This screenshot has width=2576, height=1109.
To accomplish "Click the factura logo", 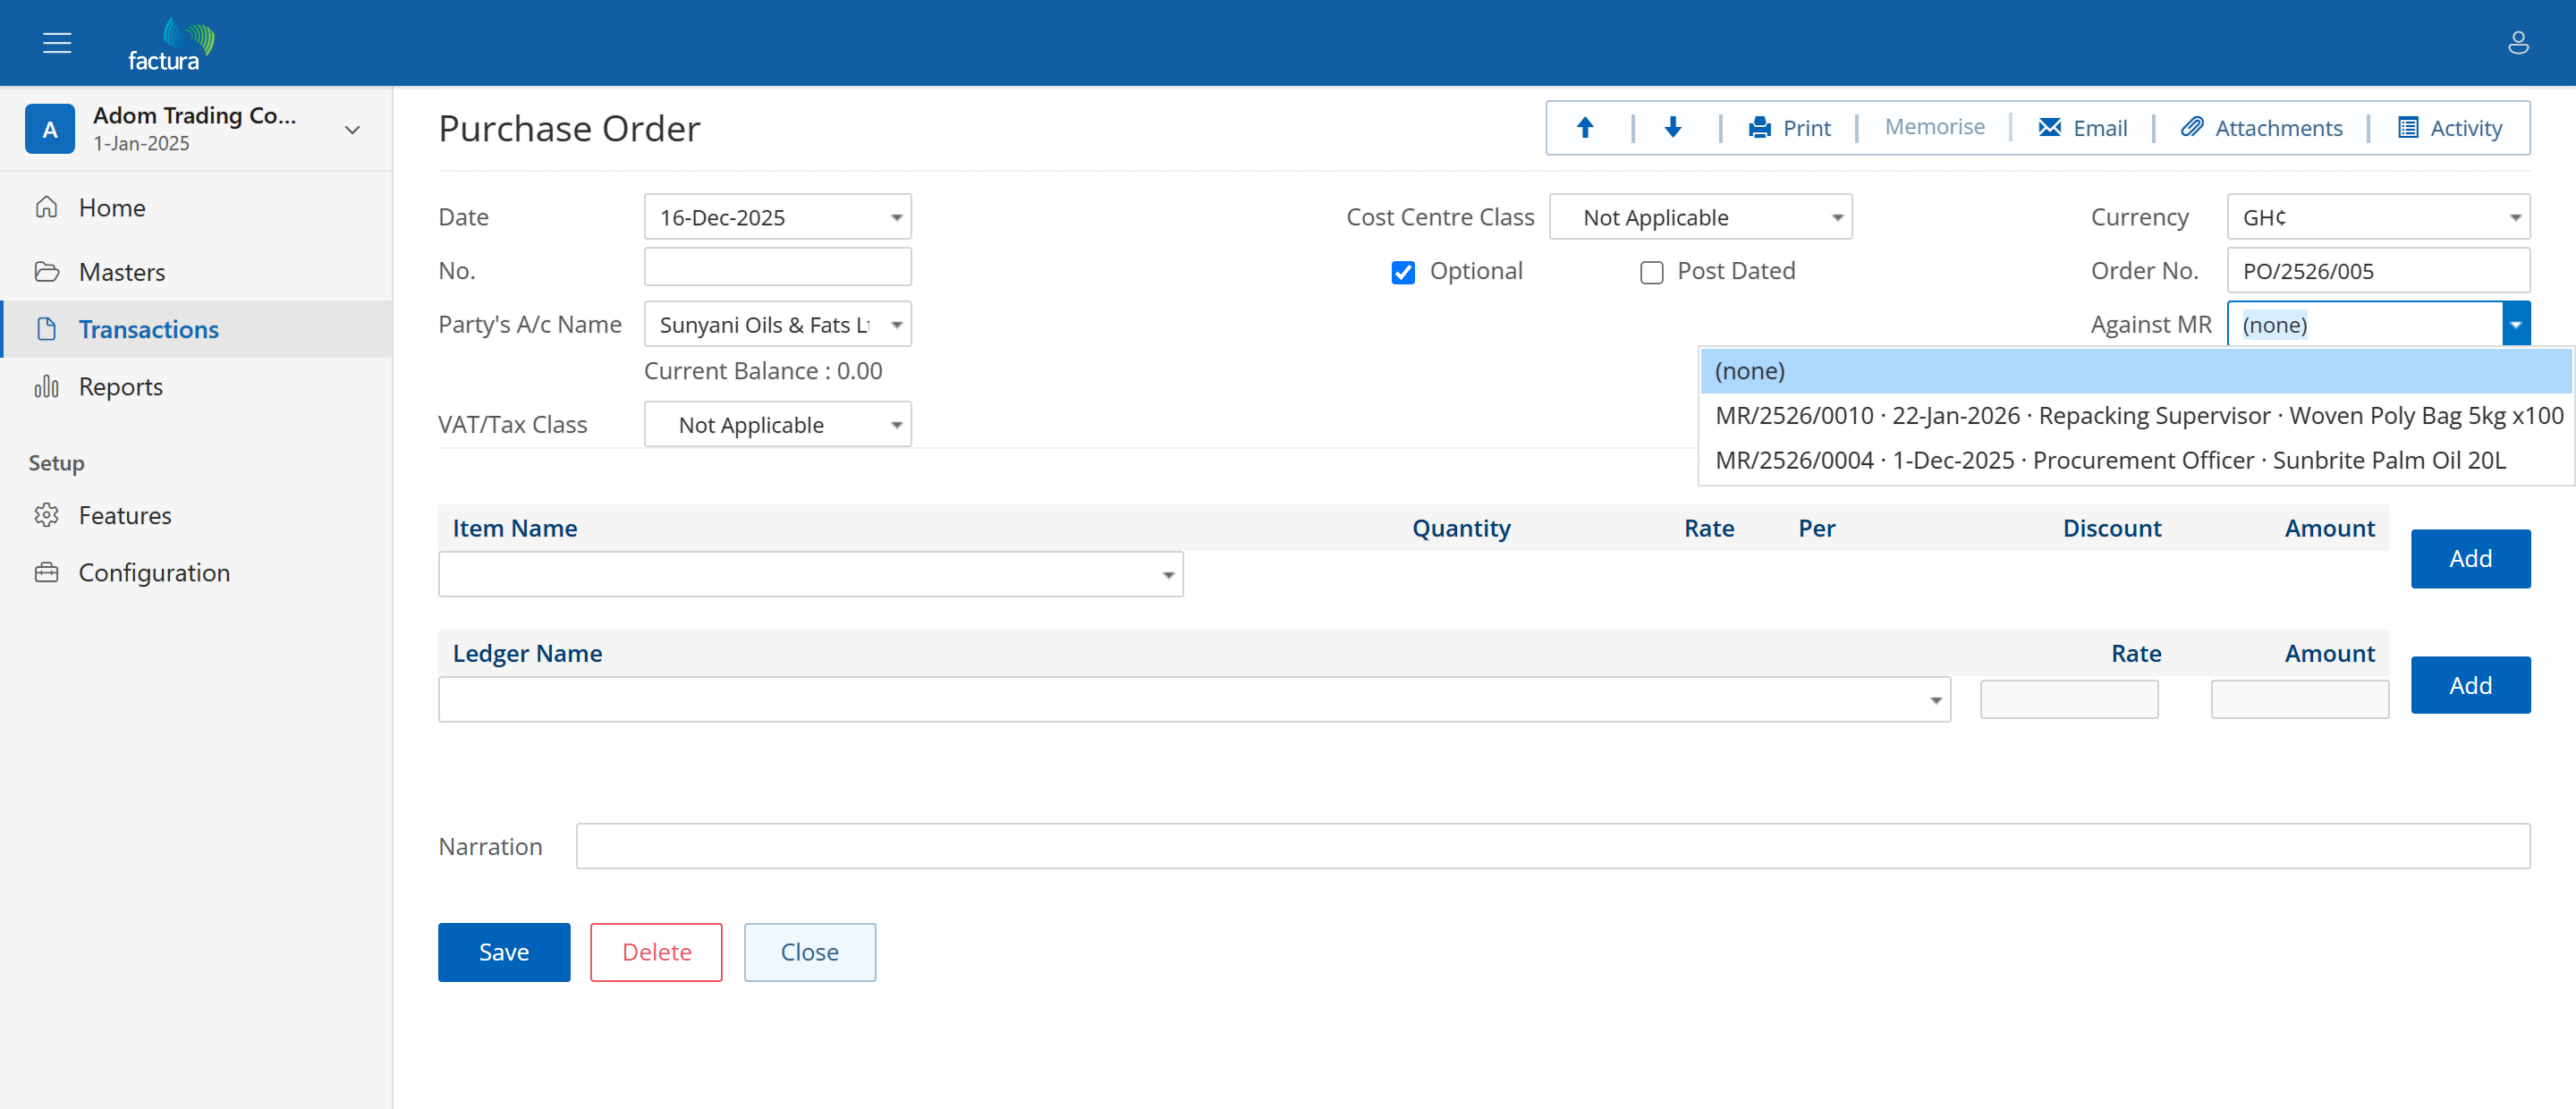I will 171,44.
